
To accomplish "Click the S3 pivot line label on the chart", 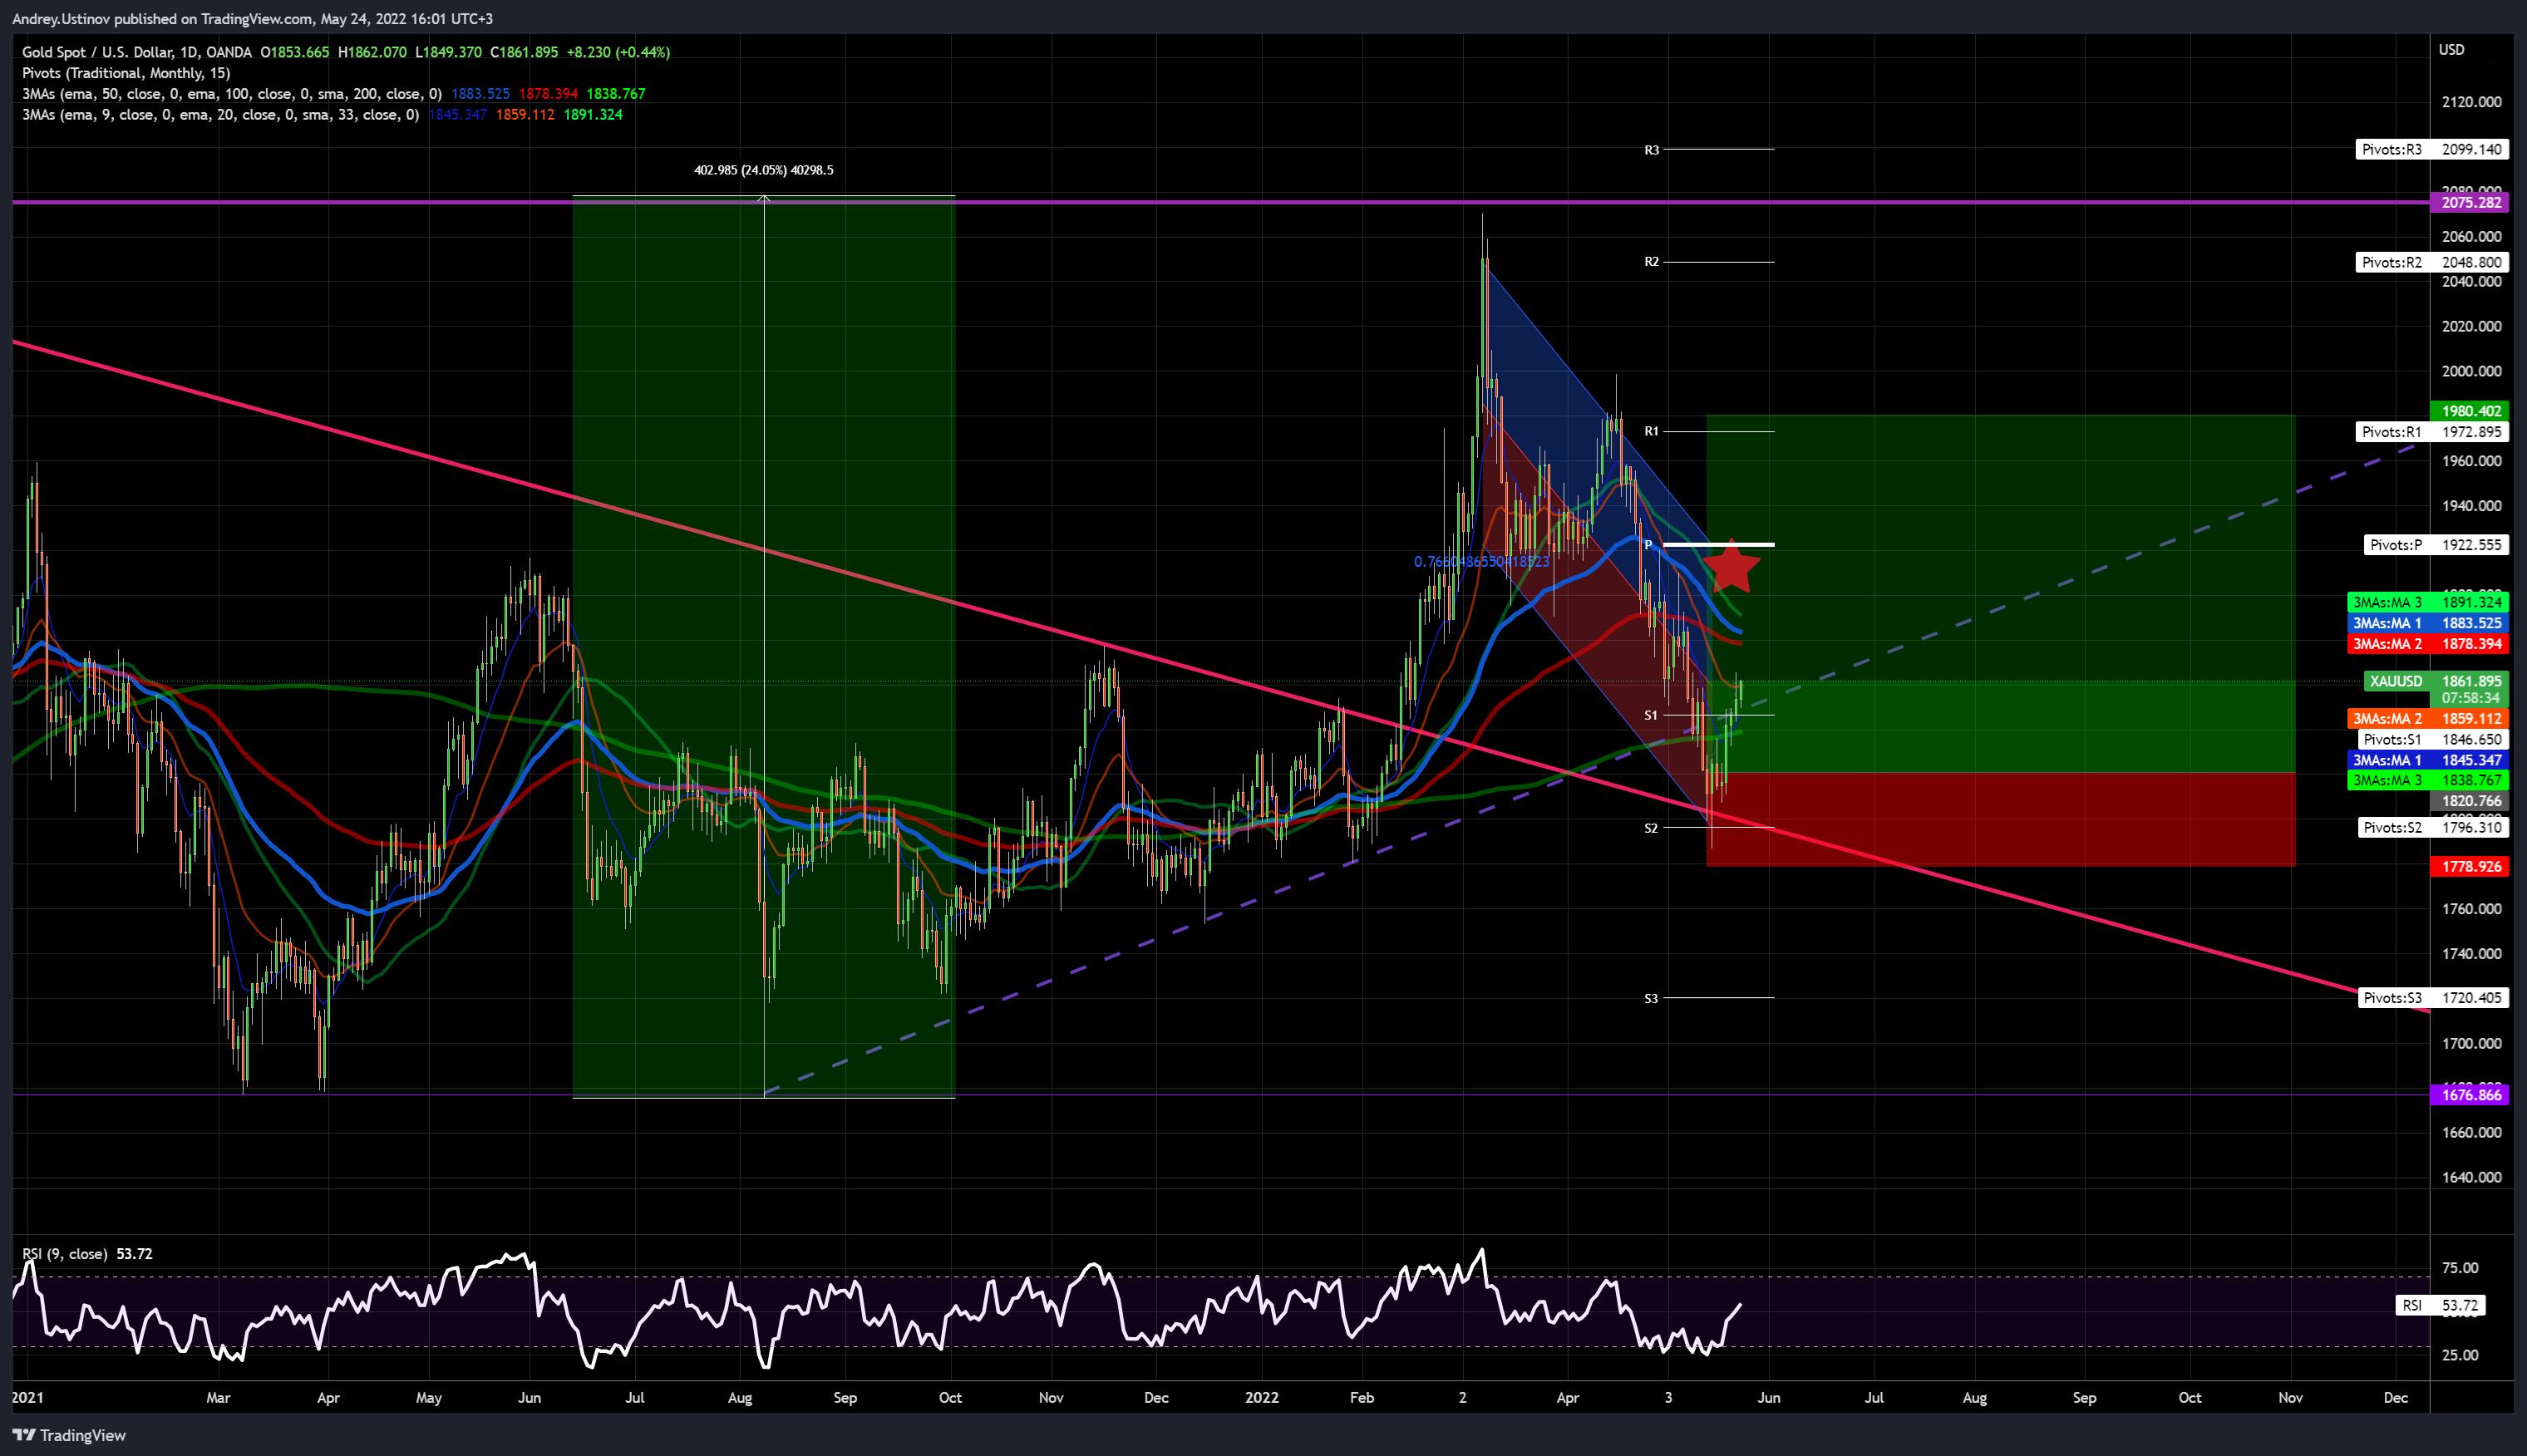I will tap(1651, 999).
